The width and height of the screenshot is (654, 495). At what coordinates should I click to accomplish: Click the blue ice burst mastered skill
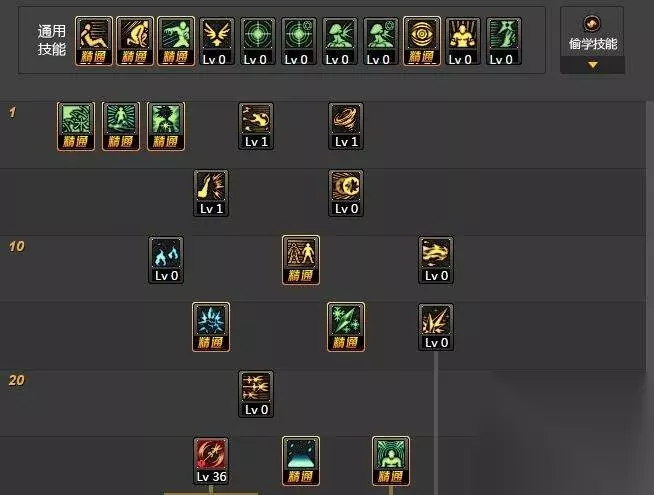click(211, 327)
